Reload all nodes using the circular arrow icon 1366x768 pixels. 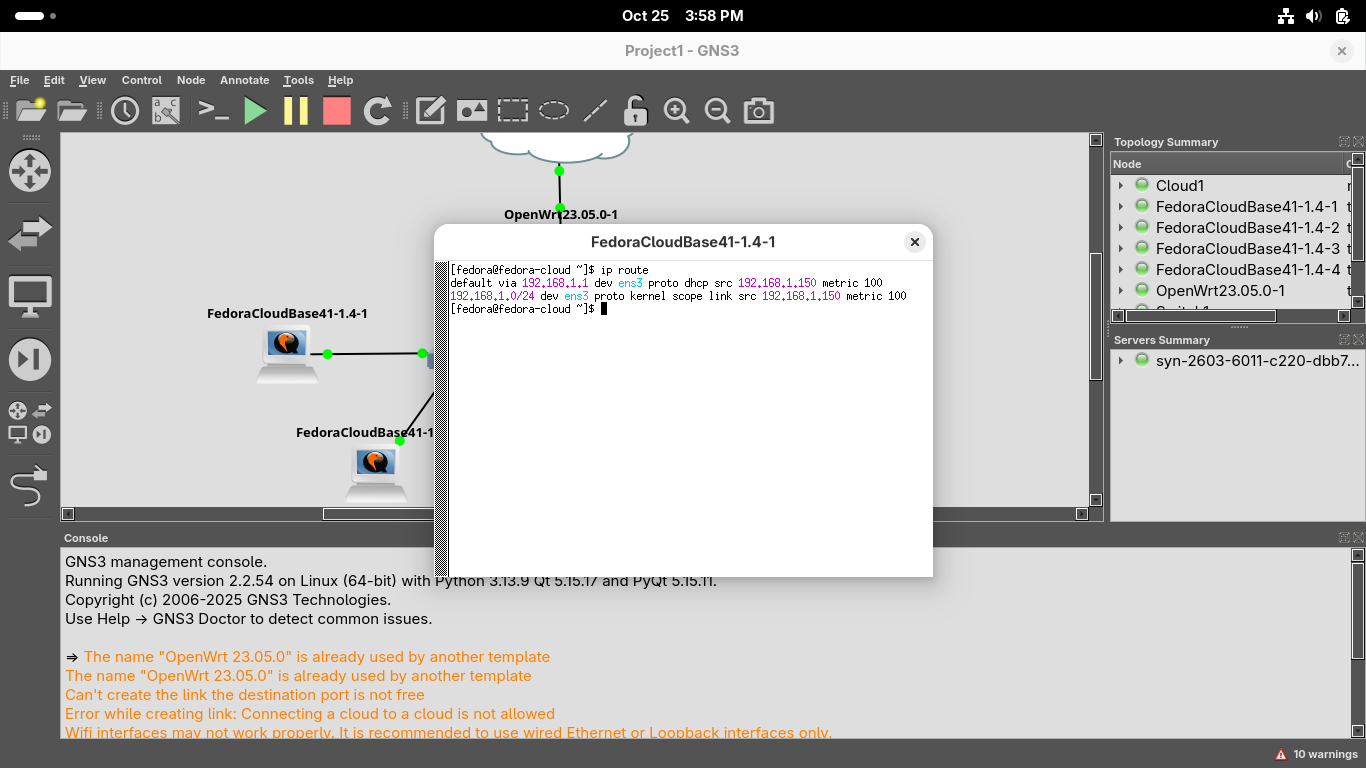click(x=377, y=111)
